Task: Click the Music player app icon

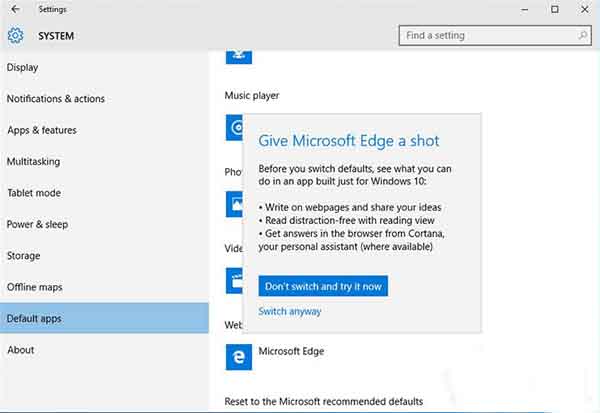Action: (x=234, y=127)
